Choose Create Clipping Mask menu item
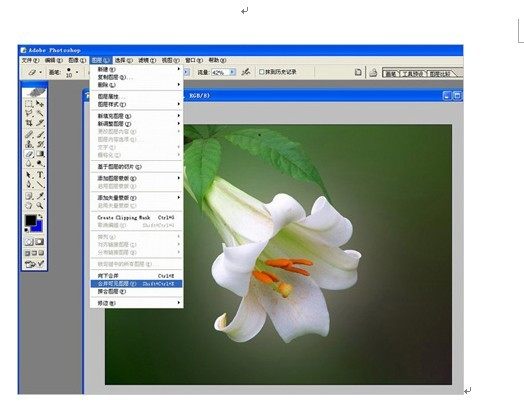Image resolution: width=524 pixels, height=415 pixels. click(137, 218)
